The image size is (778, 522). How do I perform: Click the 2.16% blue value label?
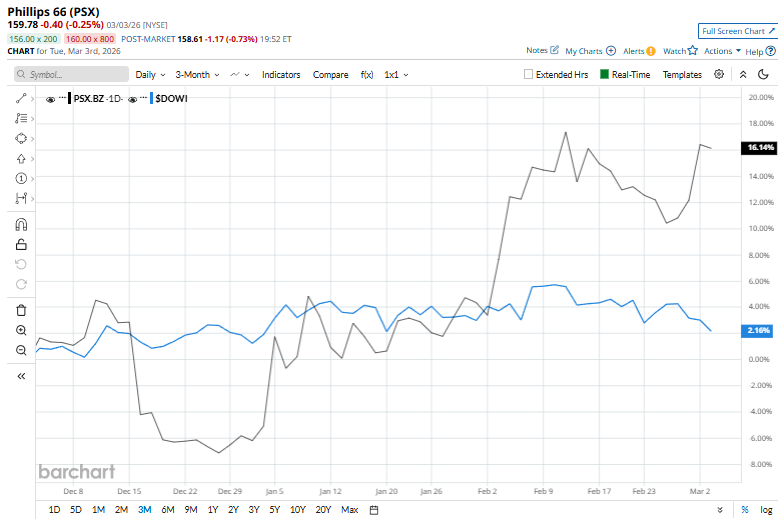click(757, 331)
